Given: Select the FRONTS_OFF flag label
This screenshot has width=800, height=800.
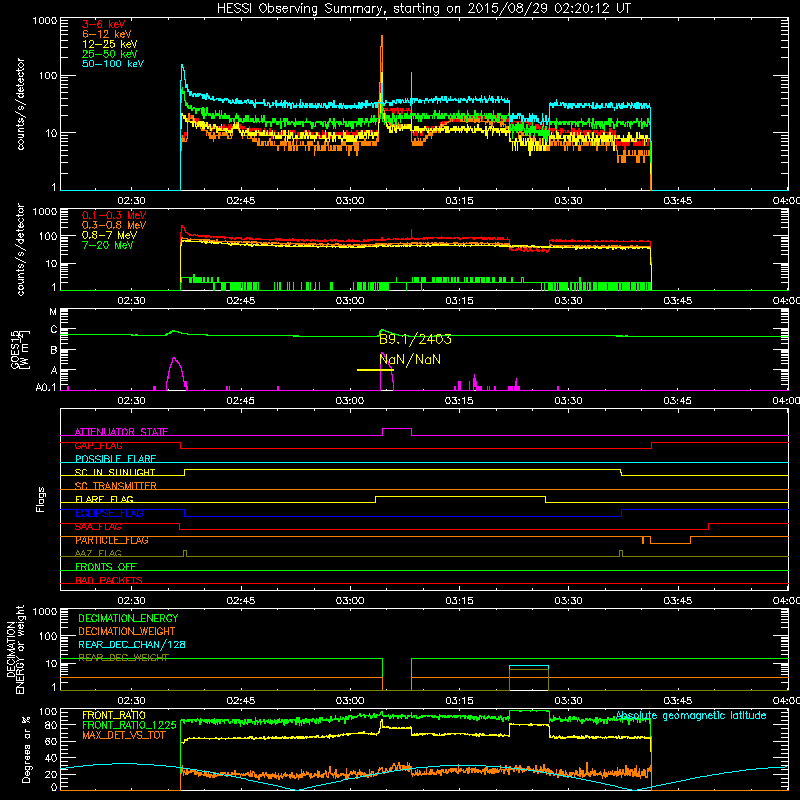Looking at the screenshot, I should [106, 567].
